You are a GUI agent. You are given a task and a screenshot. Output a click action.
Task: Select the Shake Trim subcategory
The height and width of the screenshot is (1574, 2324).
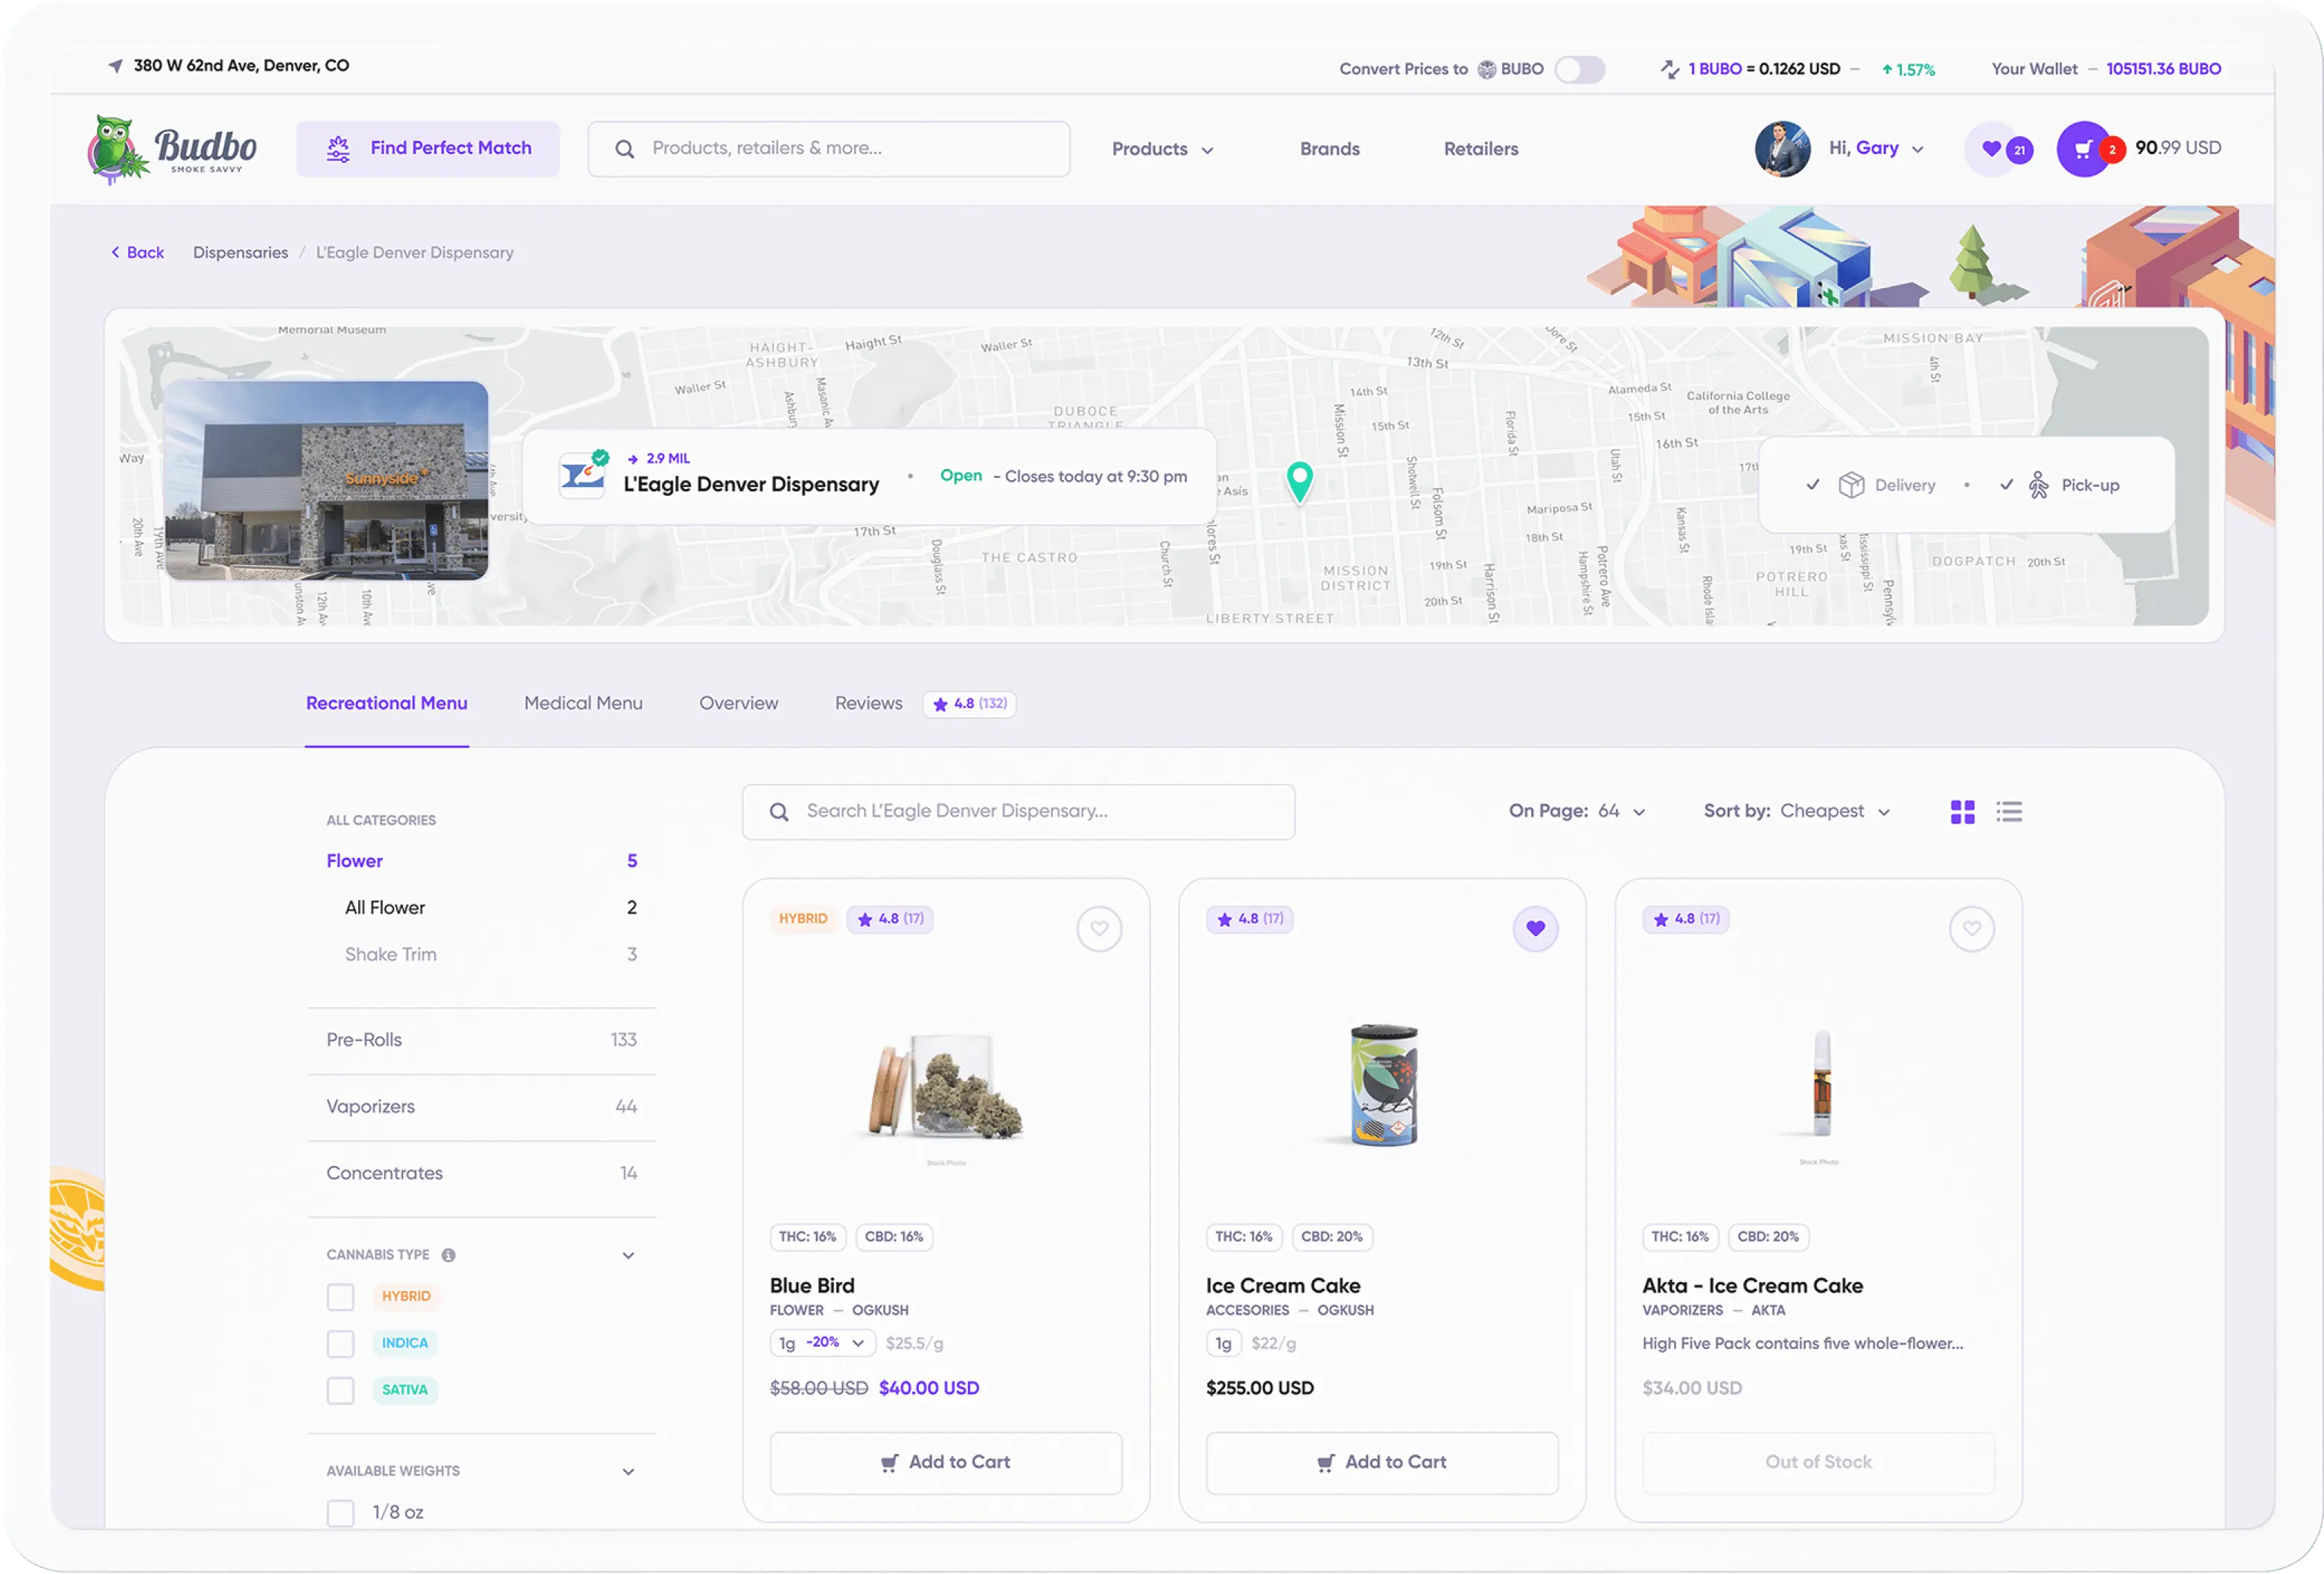coord(490,955)
